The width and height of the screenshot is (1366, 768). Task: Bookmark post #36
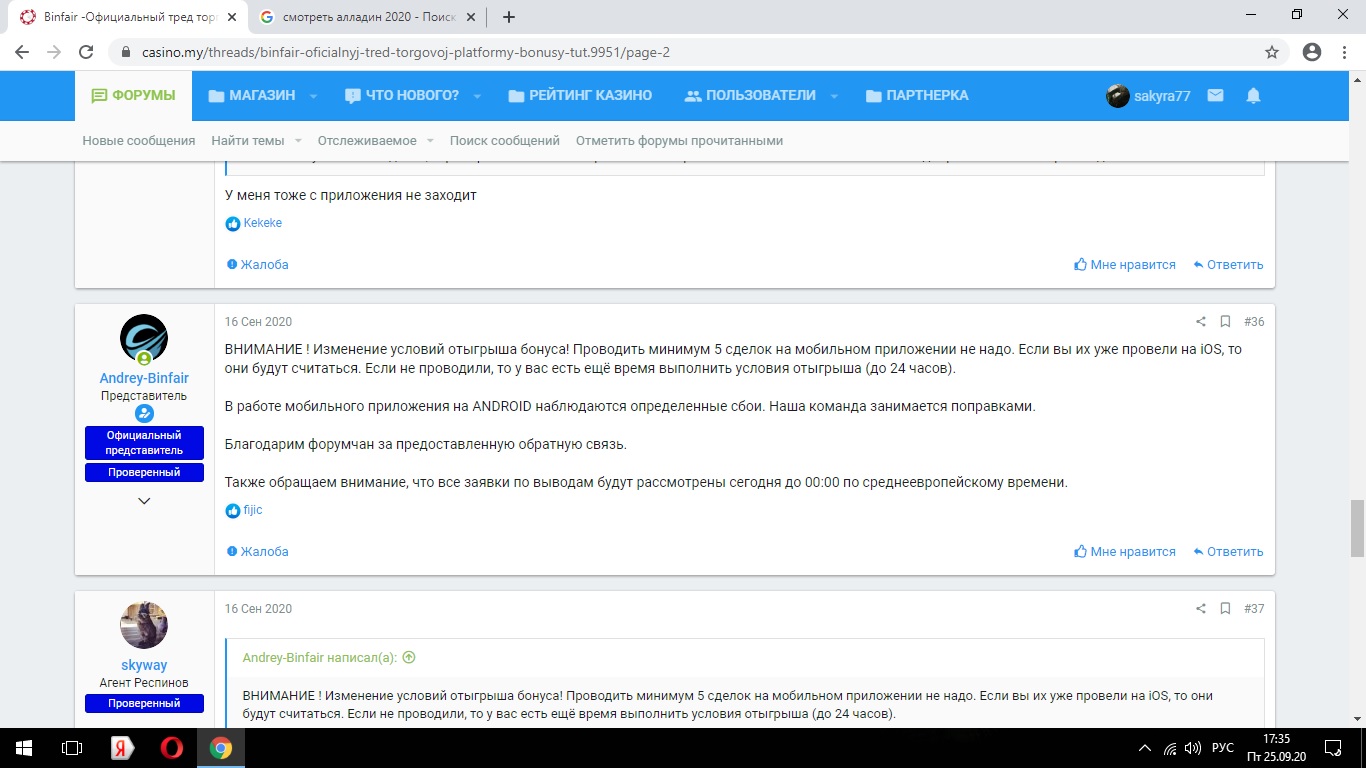click(x=1225, y=322)
